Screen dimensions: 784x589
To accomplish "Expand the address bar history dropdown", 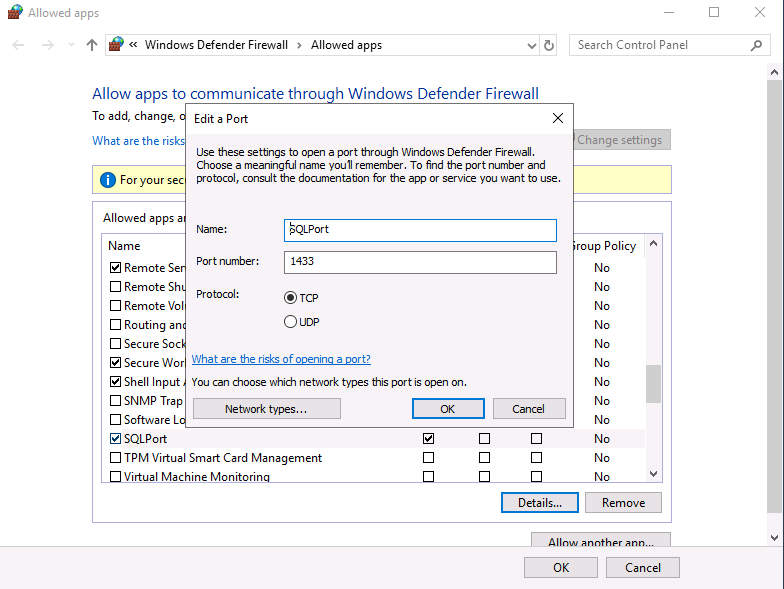I will pyautogui.click(x=532, y=46).
